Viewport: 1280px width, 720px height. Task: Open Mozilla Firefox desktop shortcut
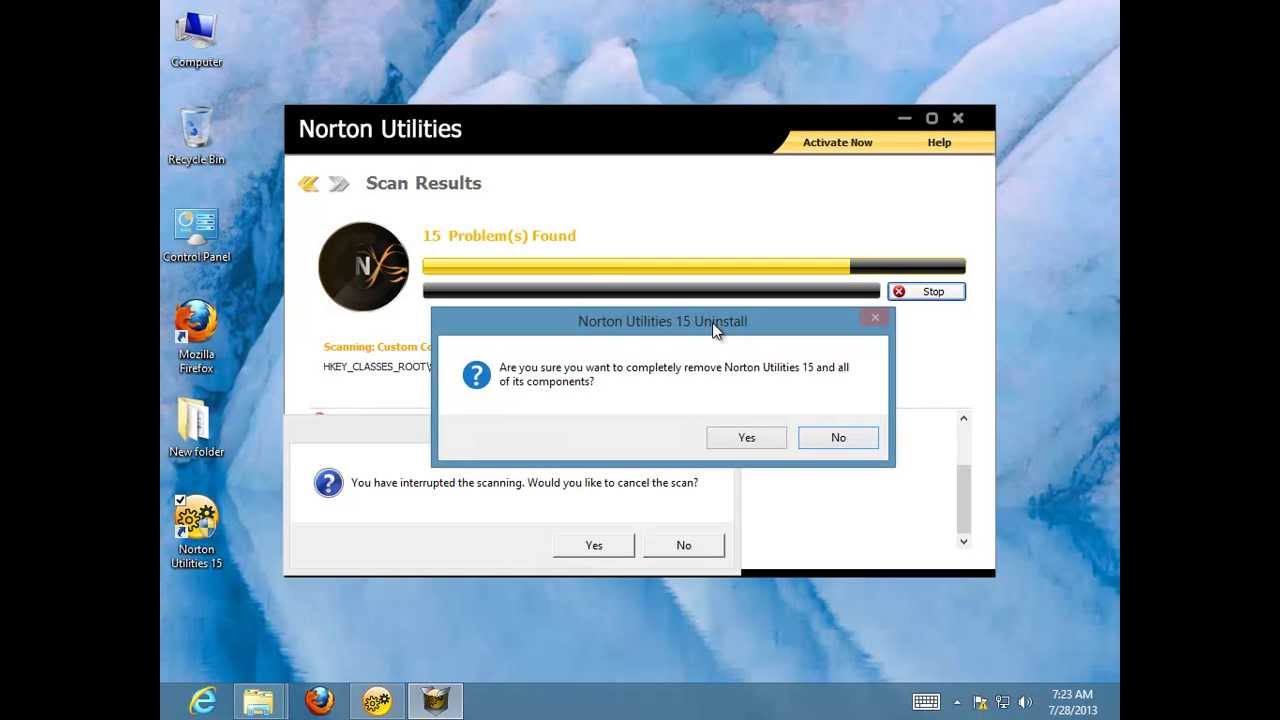196,337
